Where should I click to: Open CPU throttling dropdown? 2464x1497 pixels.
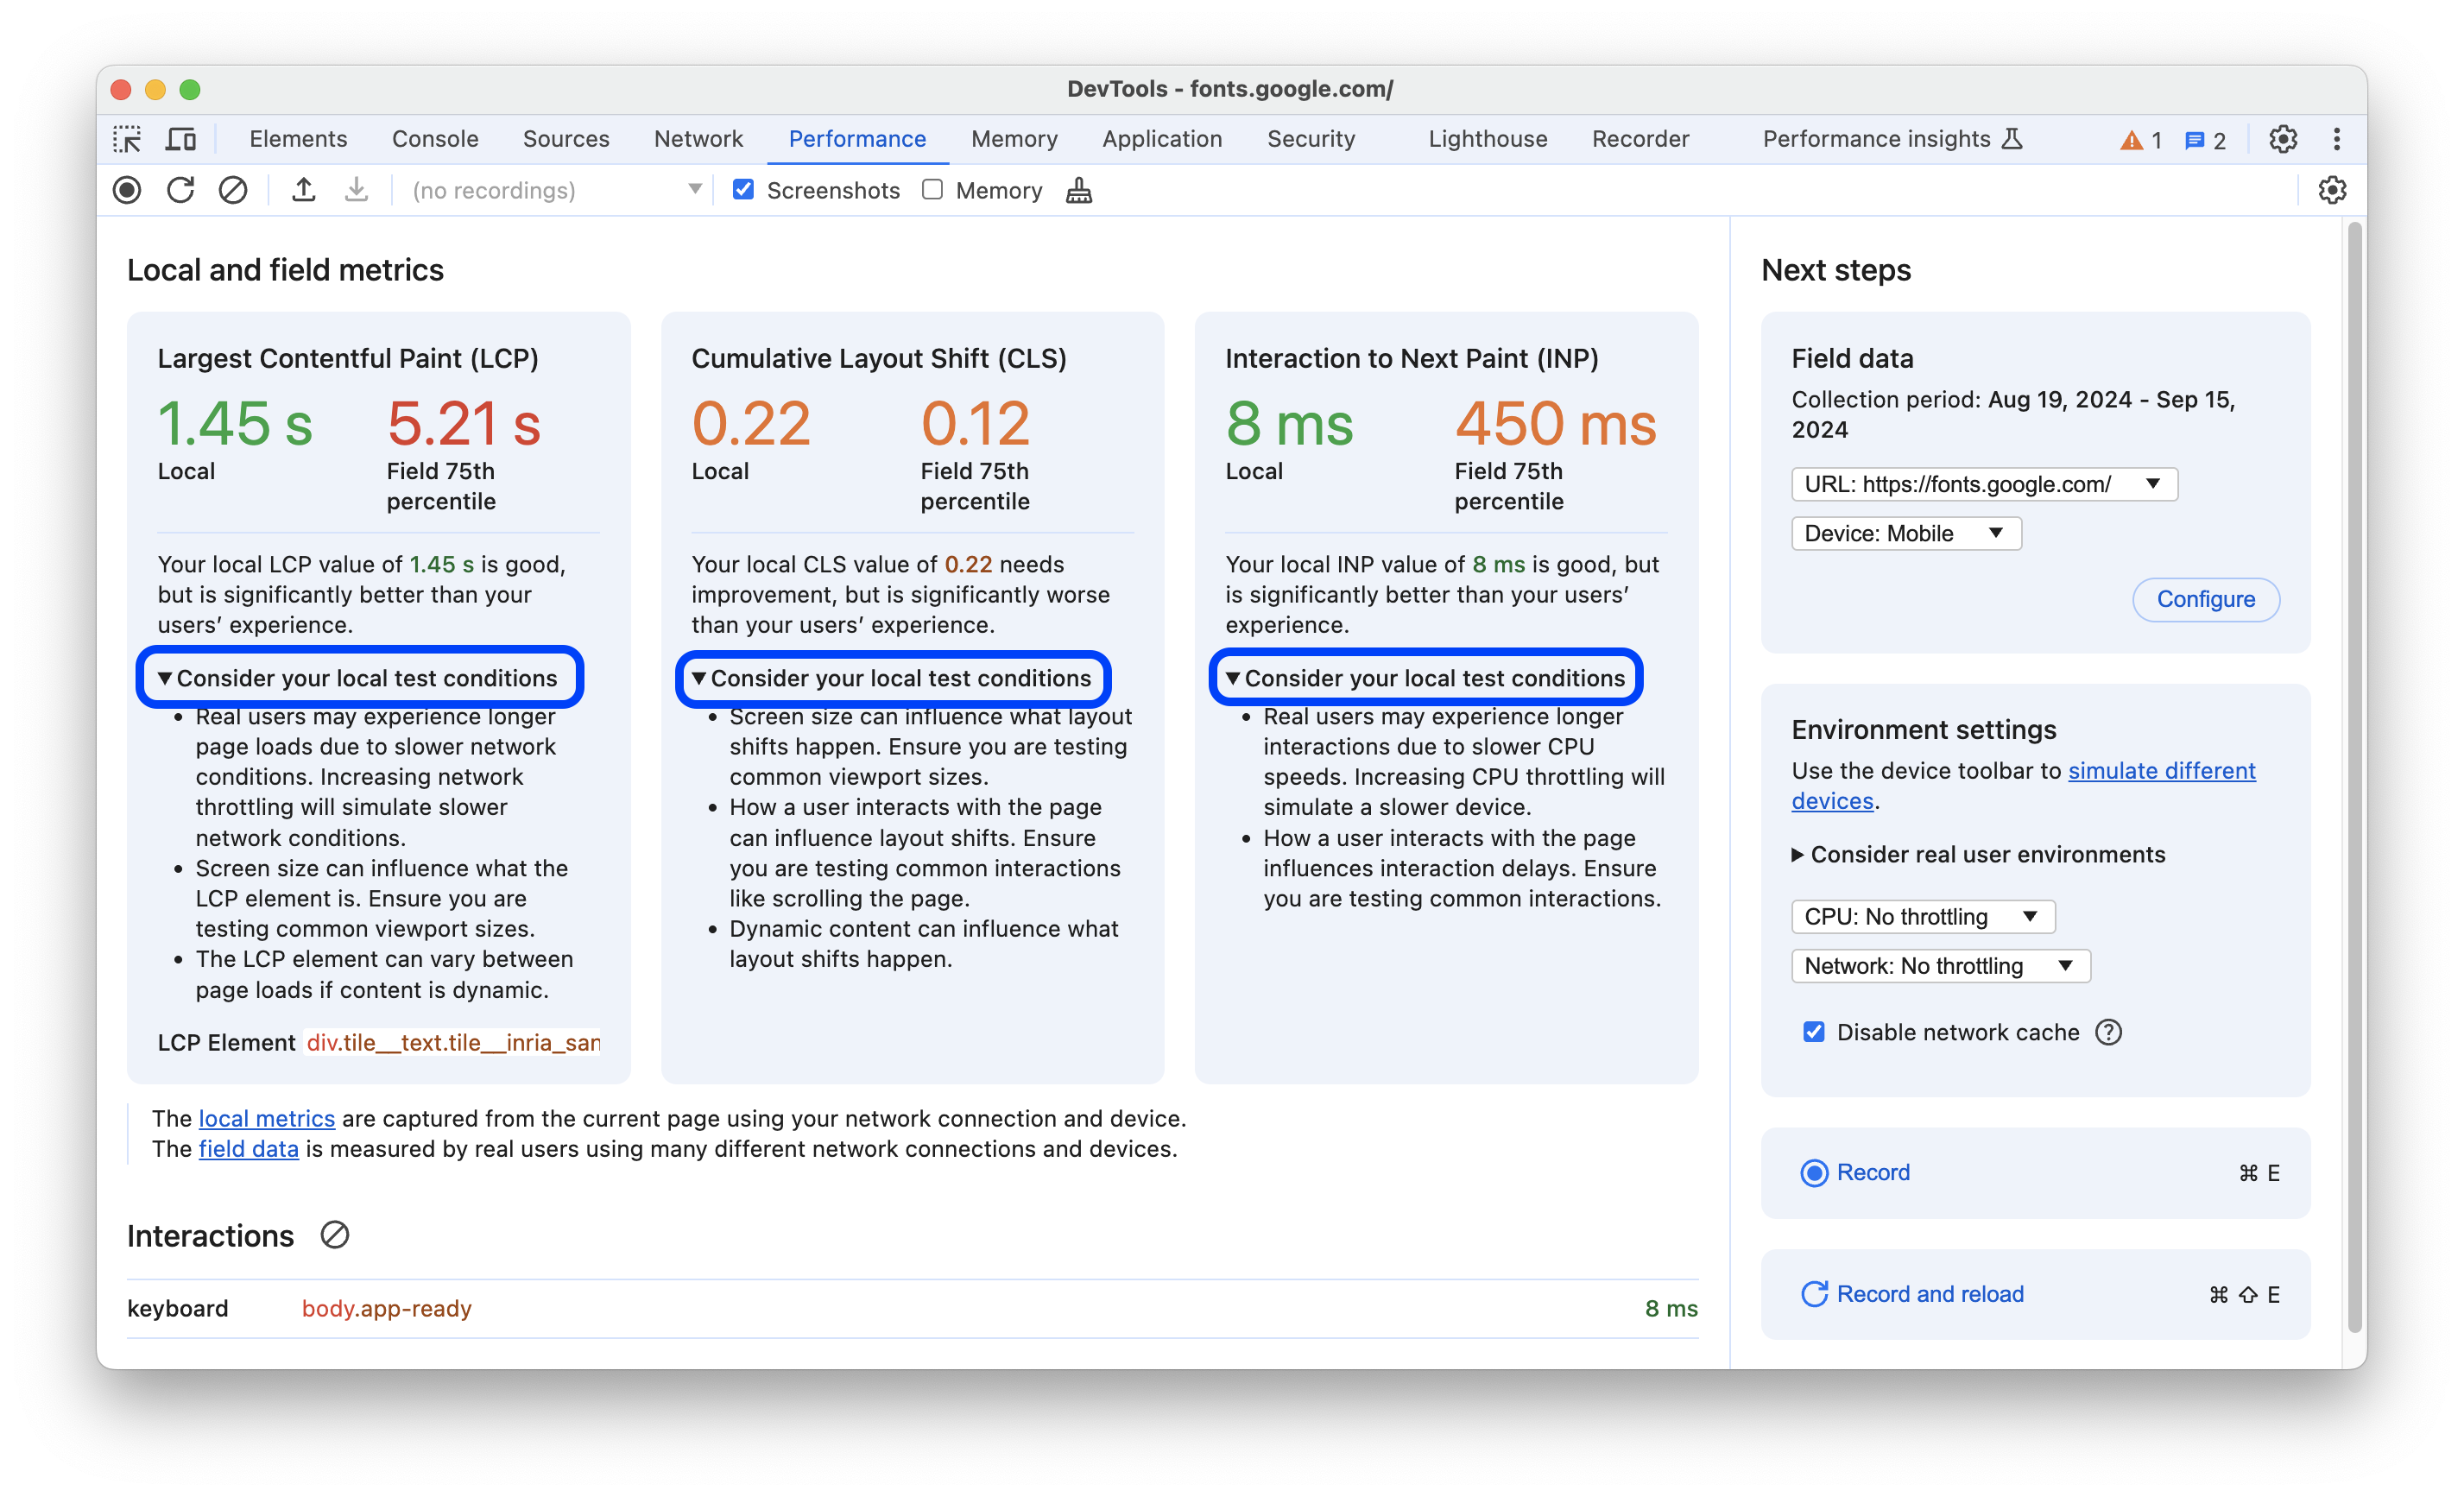(1917, 913)
